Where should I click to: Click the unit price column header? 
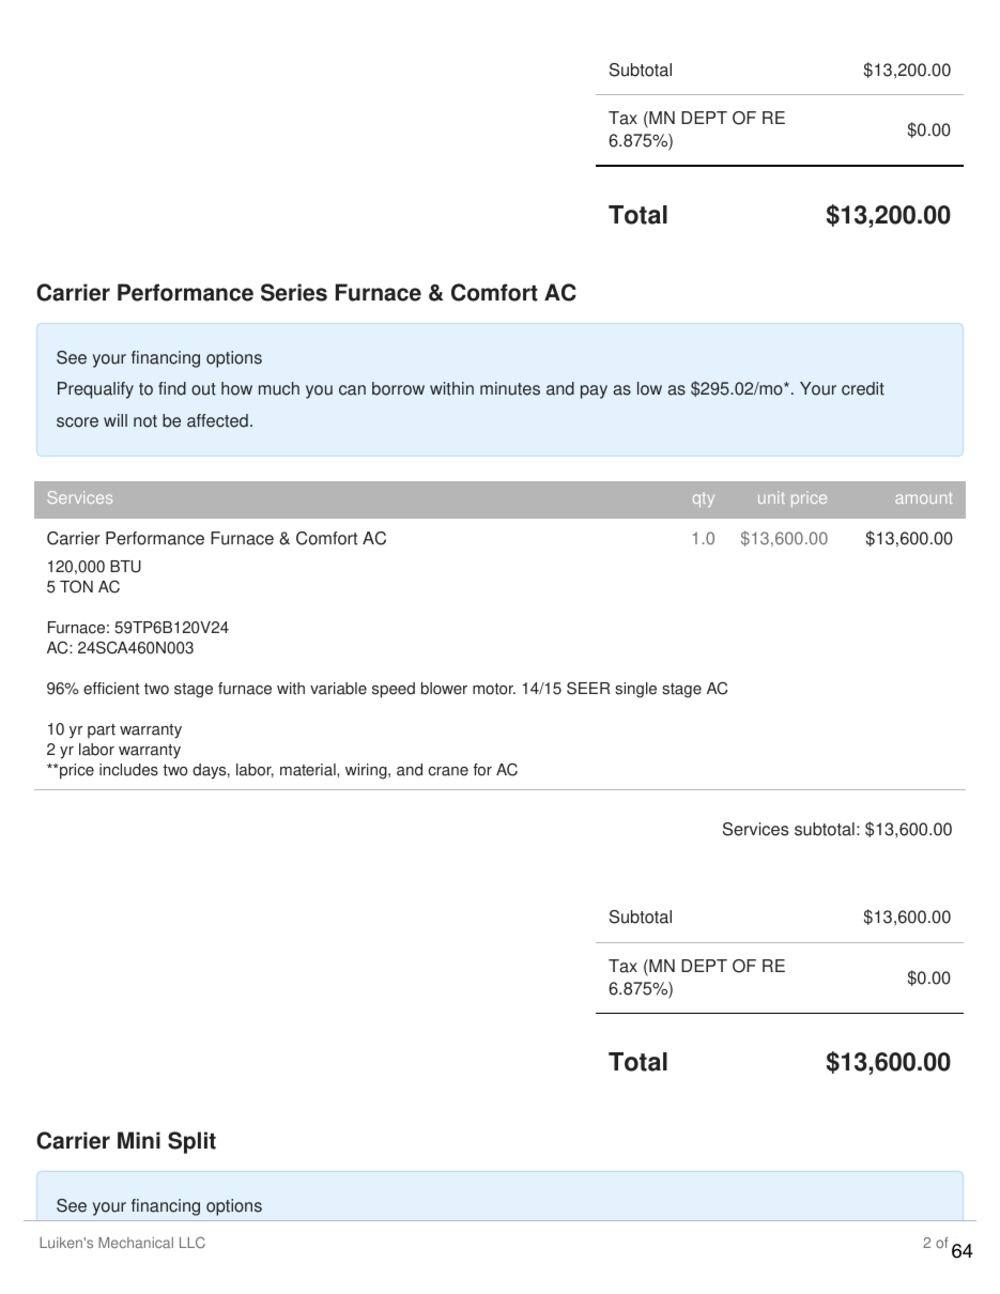point(792,498)
